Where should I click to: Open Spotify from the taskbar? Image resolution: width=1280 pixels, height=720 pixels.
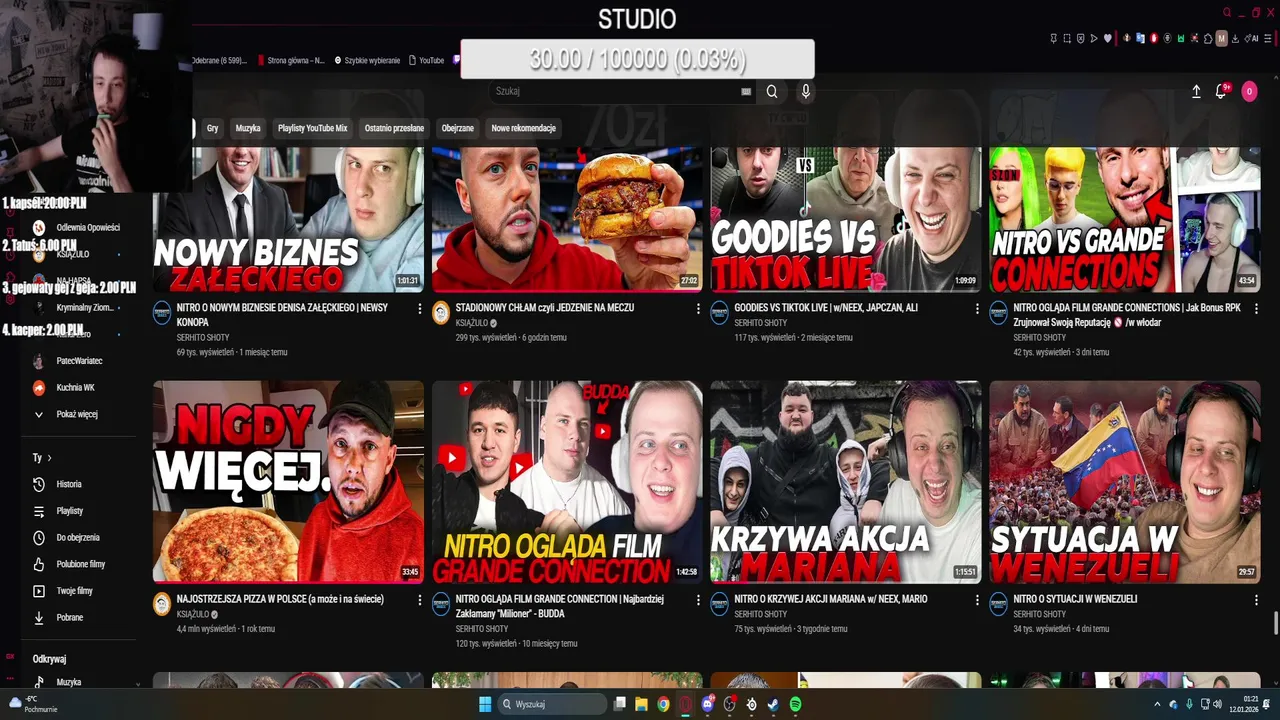[795, 704]
